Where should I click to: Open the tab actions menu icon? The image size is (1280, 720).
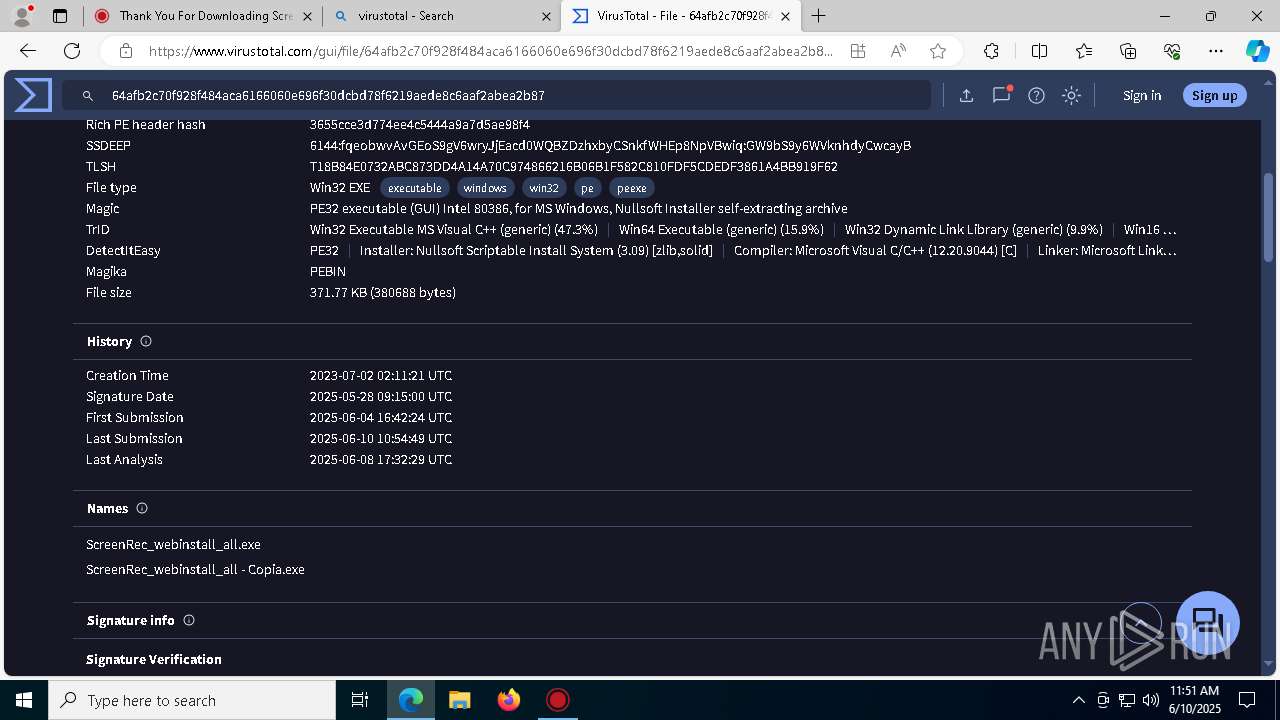pyautogui.click(x=60, y=16)
